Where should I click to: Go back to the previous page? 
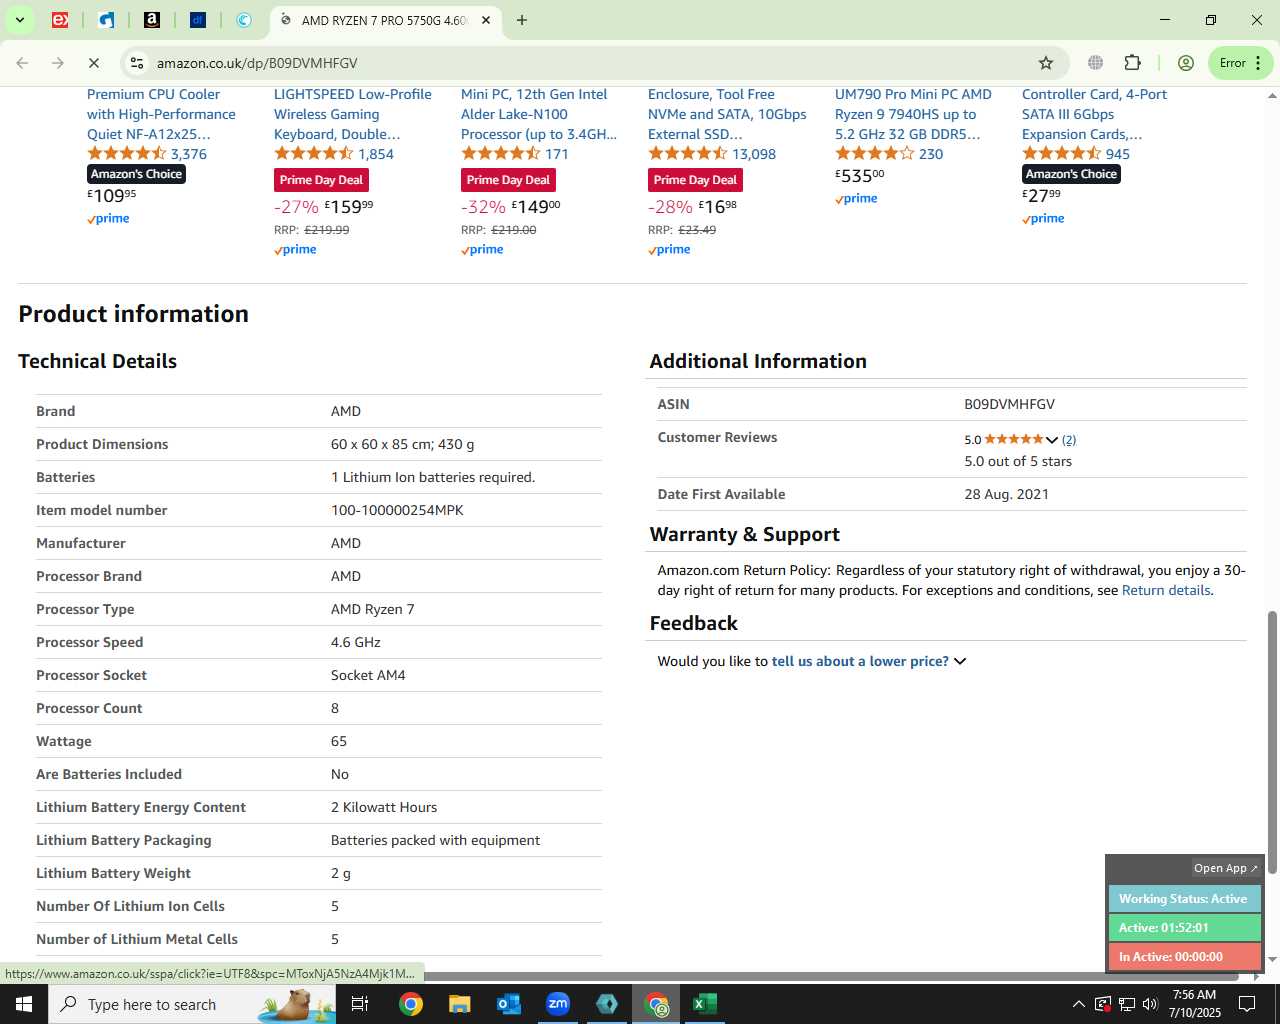[x=22, y=63]
